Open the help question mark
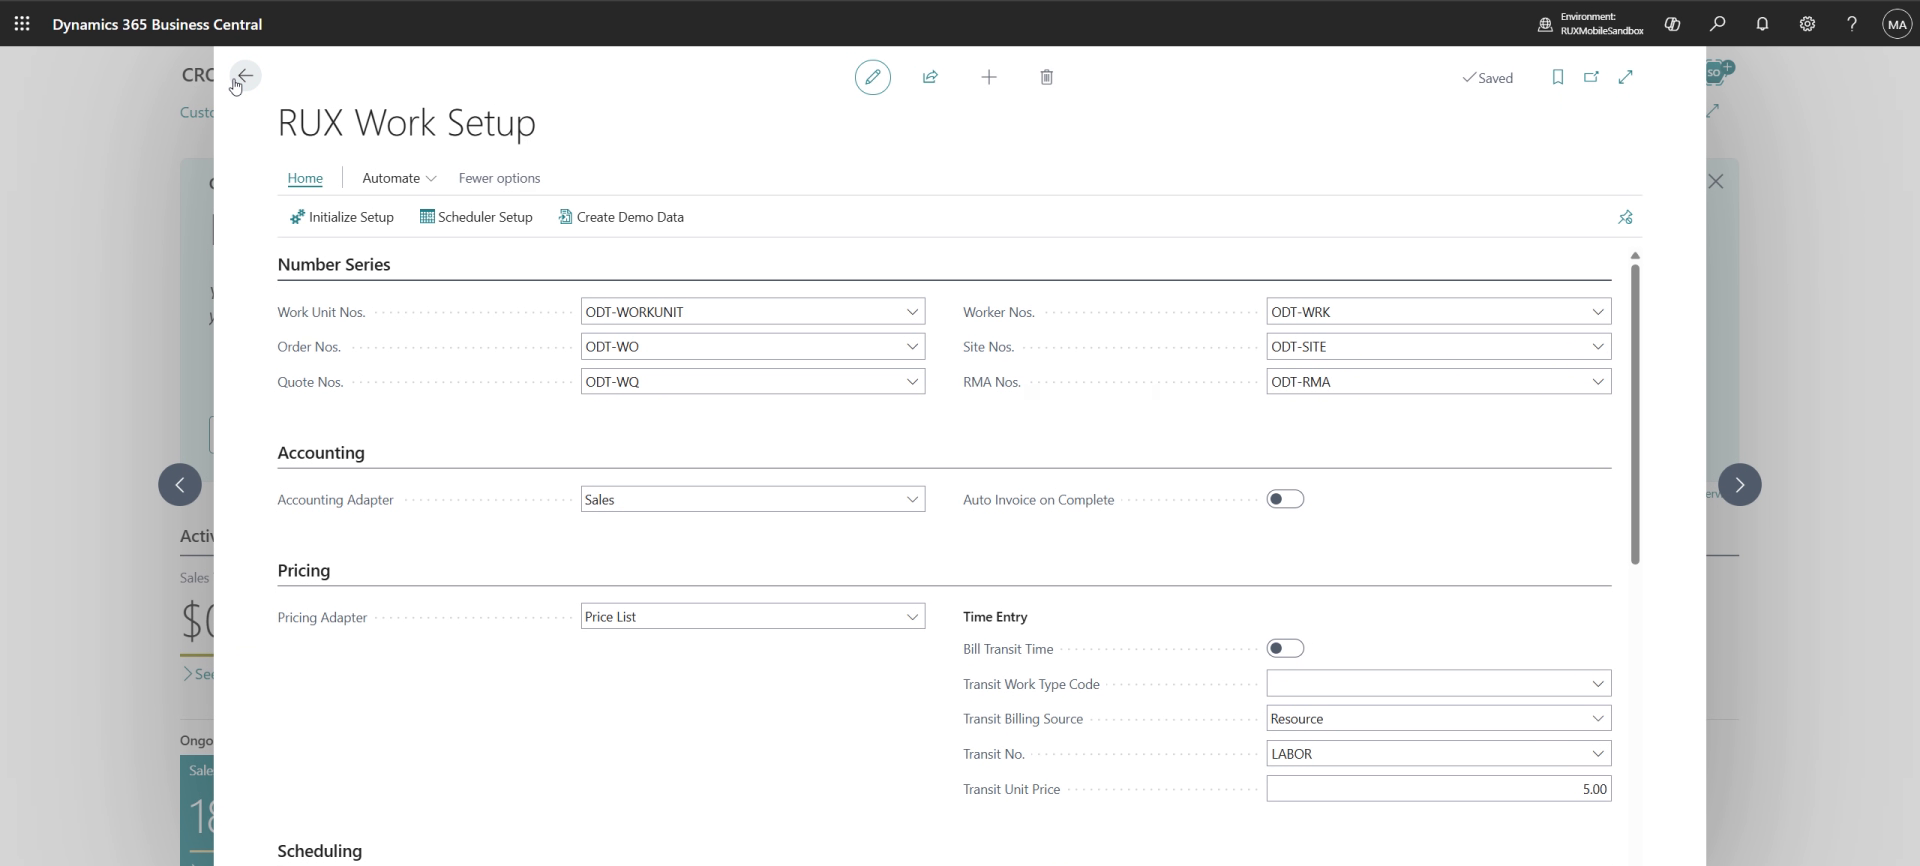This screenshot has width=1920, height=866. pos(1852,24)
